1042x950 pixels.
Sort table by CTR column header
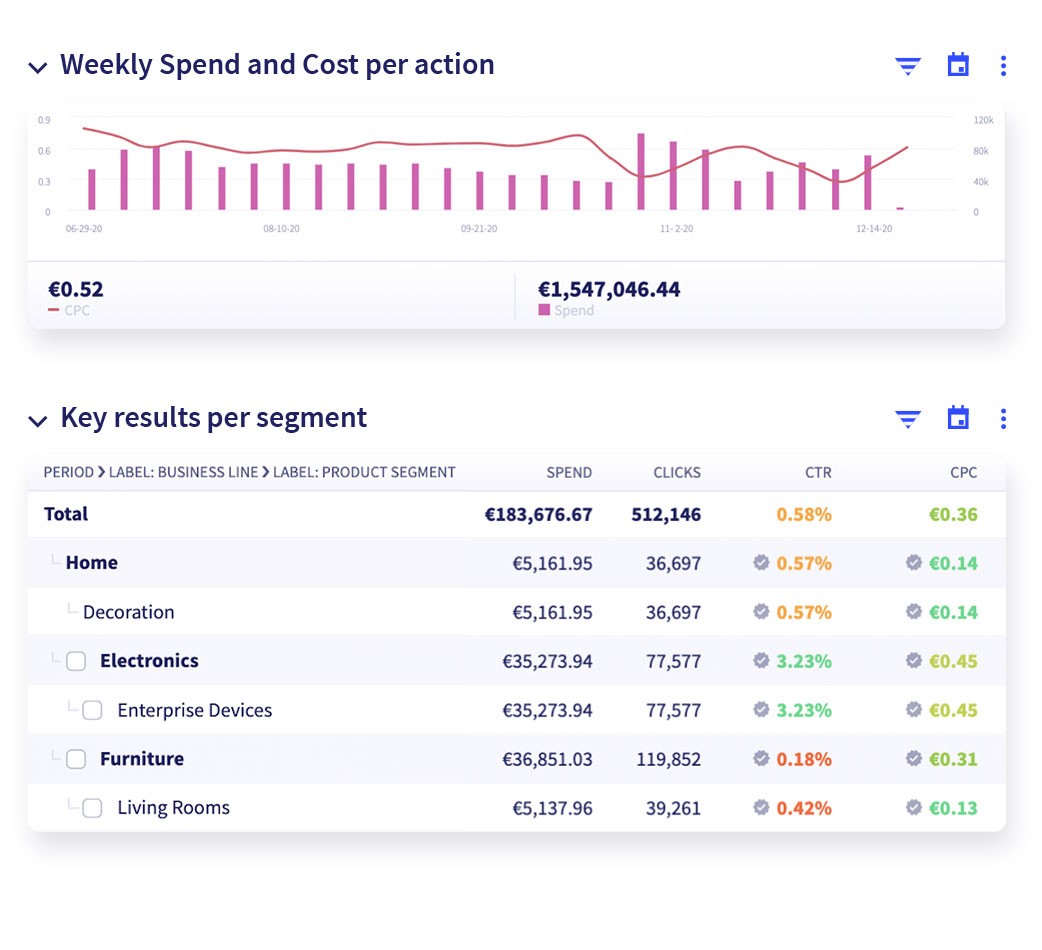[818, 472]
